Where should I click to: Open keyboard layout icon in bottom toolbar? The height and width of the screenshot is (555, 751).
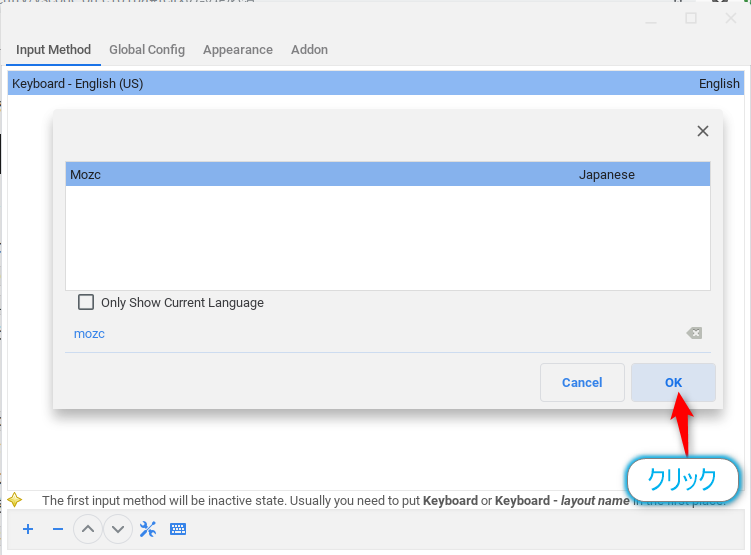[178, 529]
